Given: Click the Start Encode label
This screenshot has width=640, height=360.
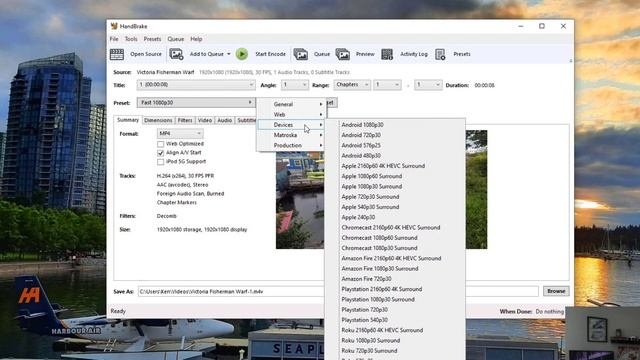Looking at the screenshot, I should [x=270, y=54].
